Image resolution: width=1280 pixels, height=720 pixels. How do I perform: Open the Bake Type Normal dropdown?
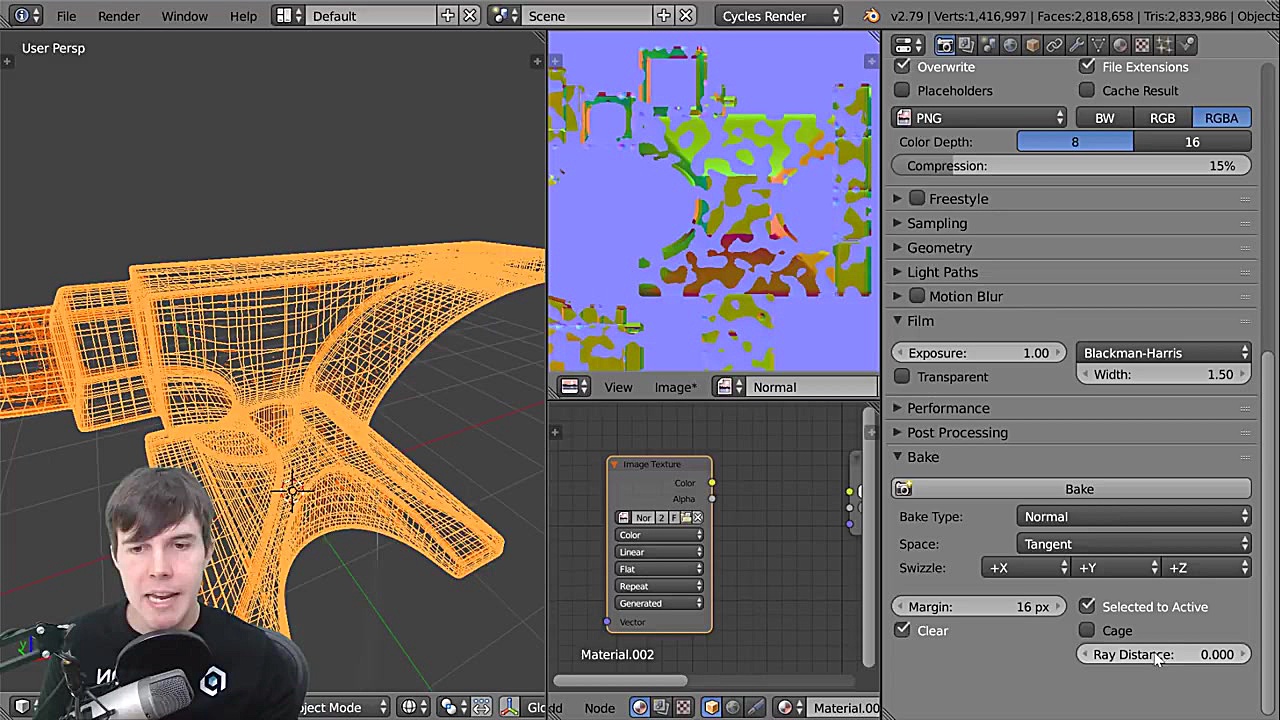1134,517
